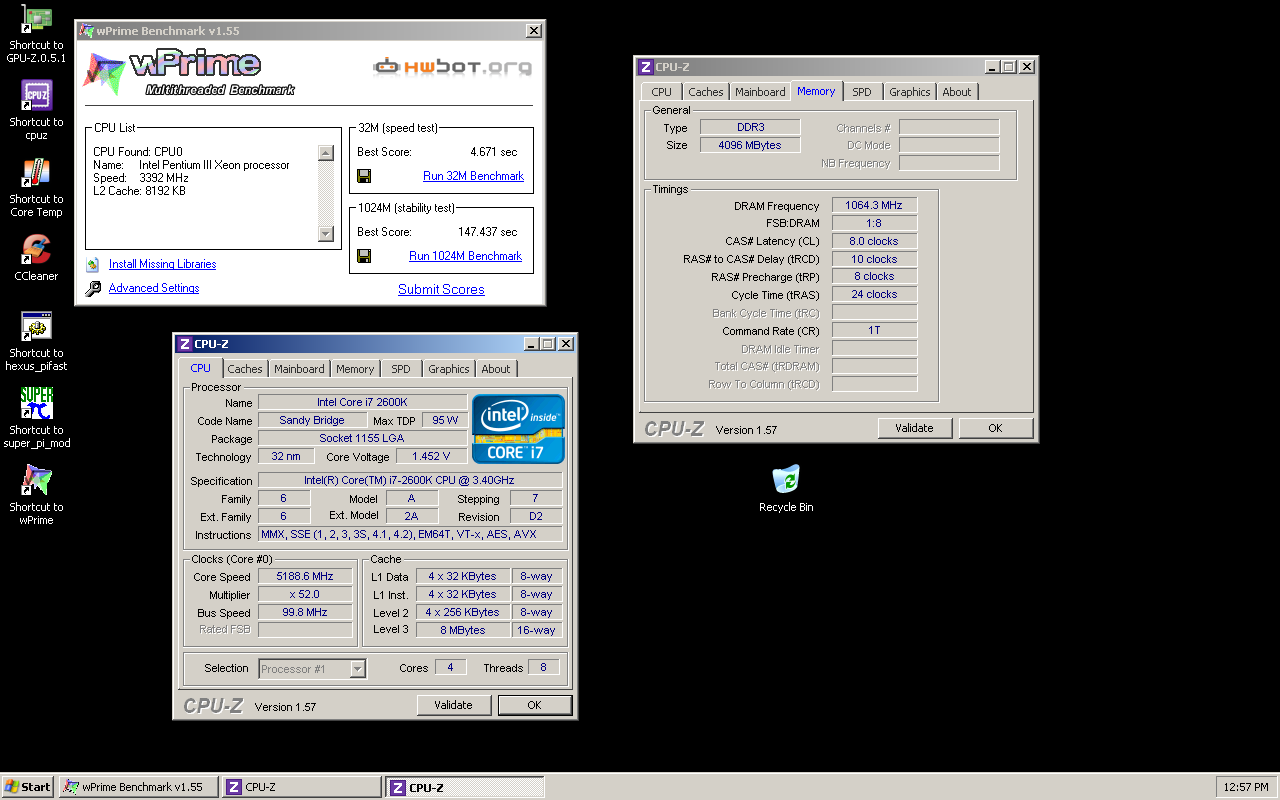Click Validate in the CPU-Z Memory window

(914, 428)
